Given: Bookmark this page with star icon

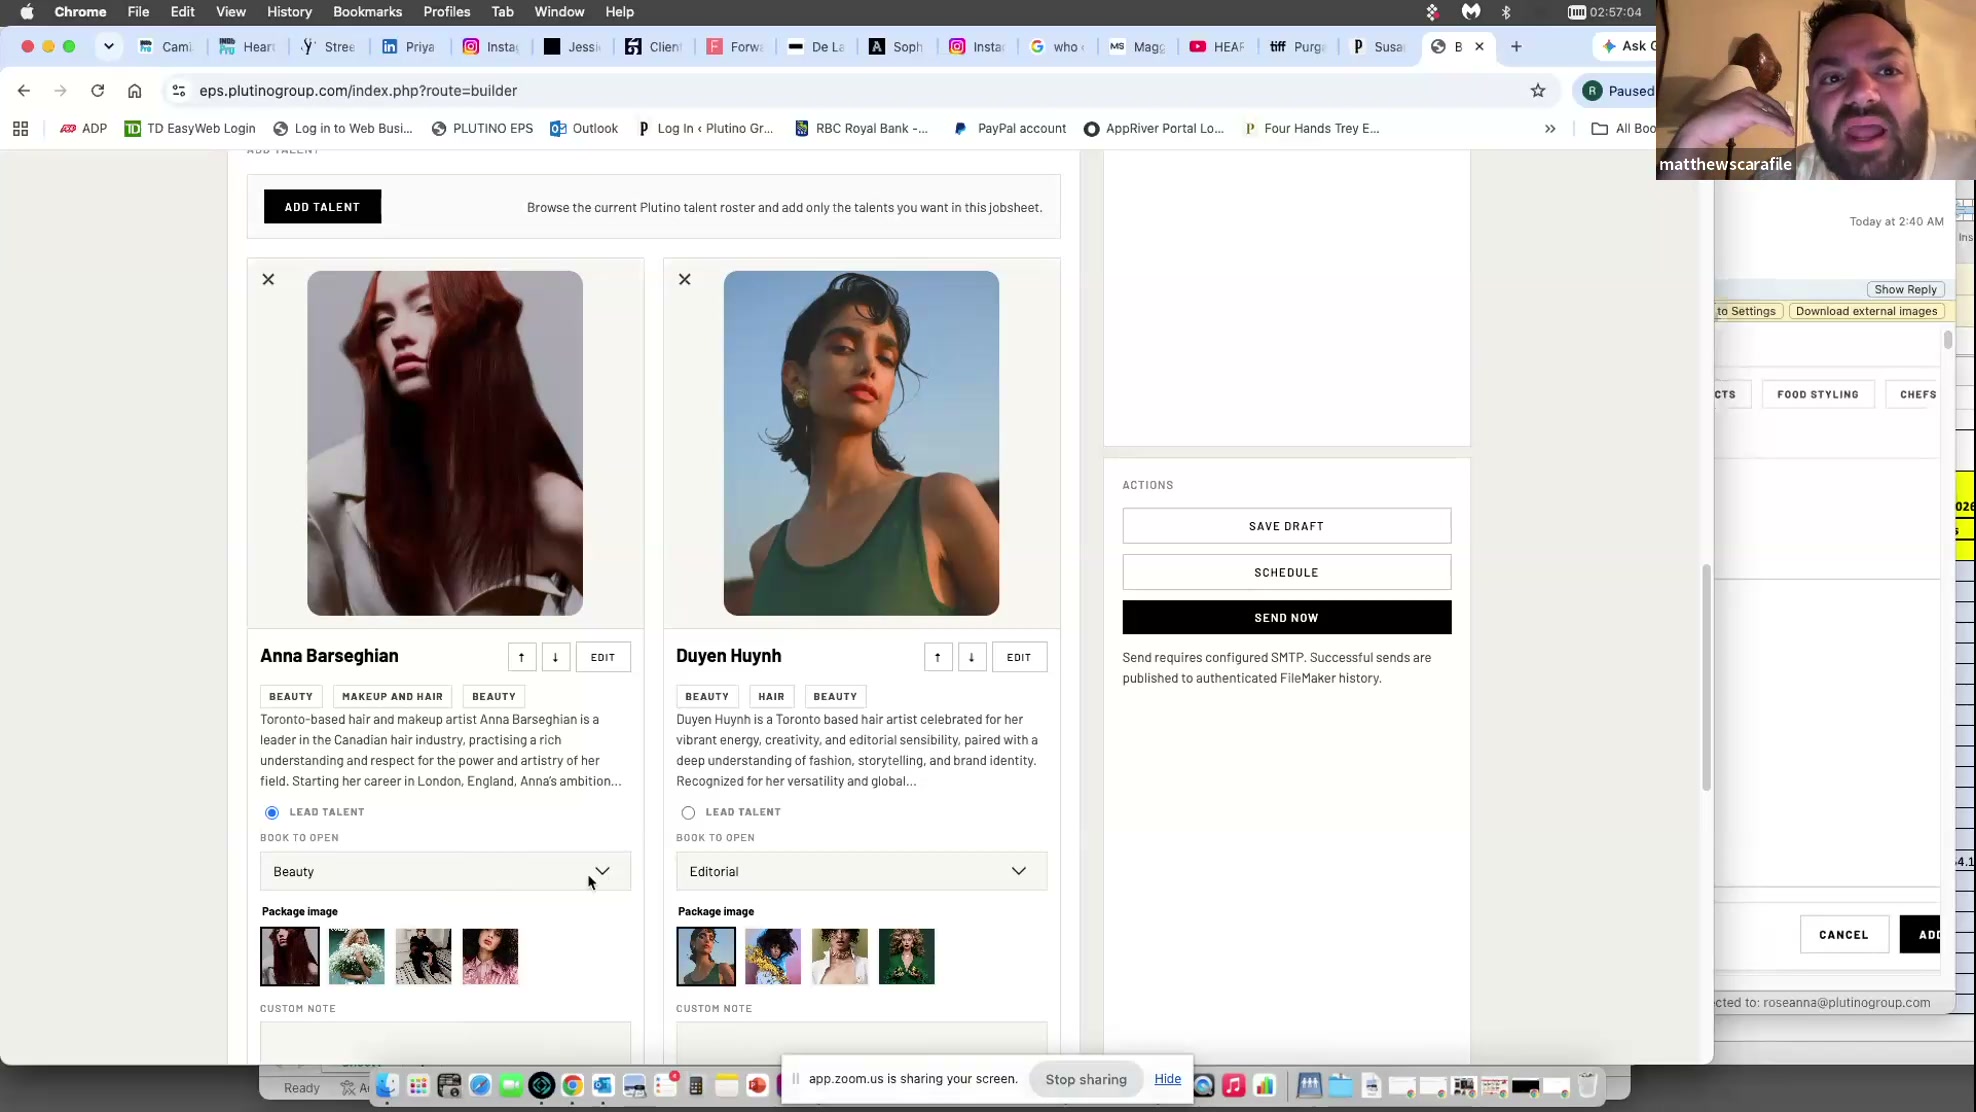Looking at the screenshot, I should point(1537,90).
